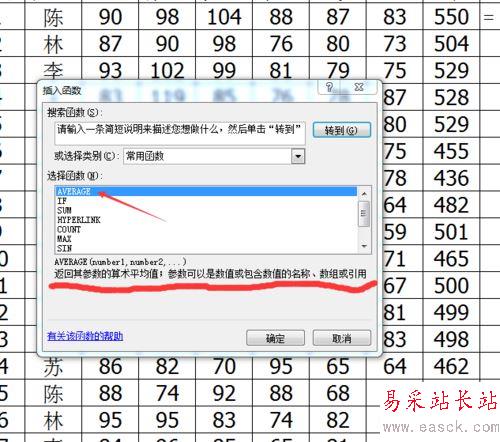Select the cell with total 498
The height and width of the screenshot is (442, 500).
[x=451, y=339]
